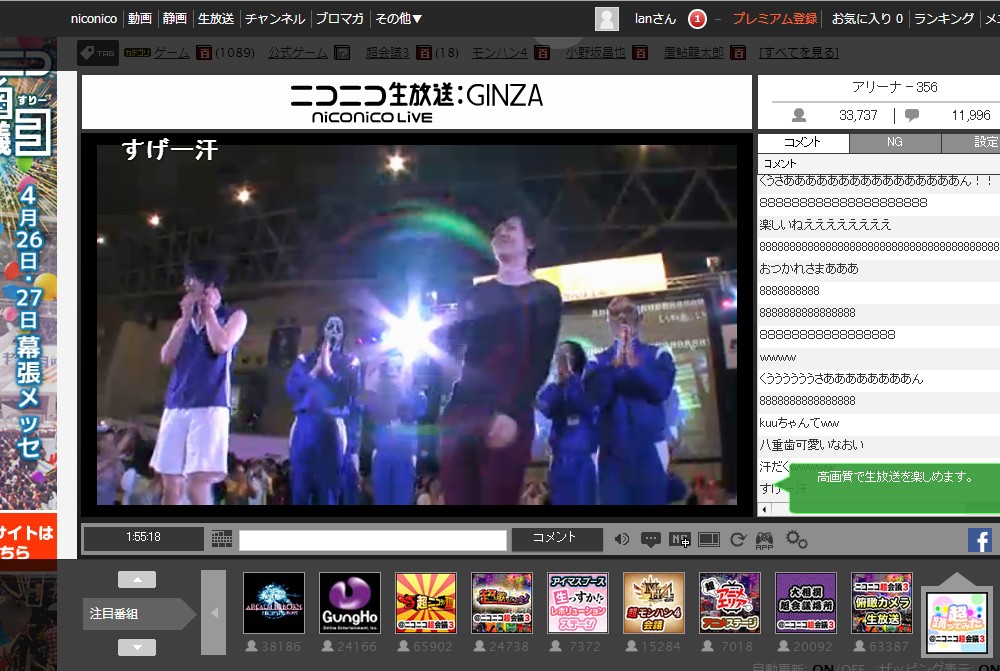Open the NG add filter icon
The image size is (1000, 671).
(679, 540)
